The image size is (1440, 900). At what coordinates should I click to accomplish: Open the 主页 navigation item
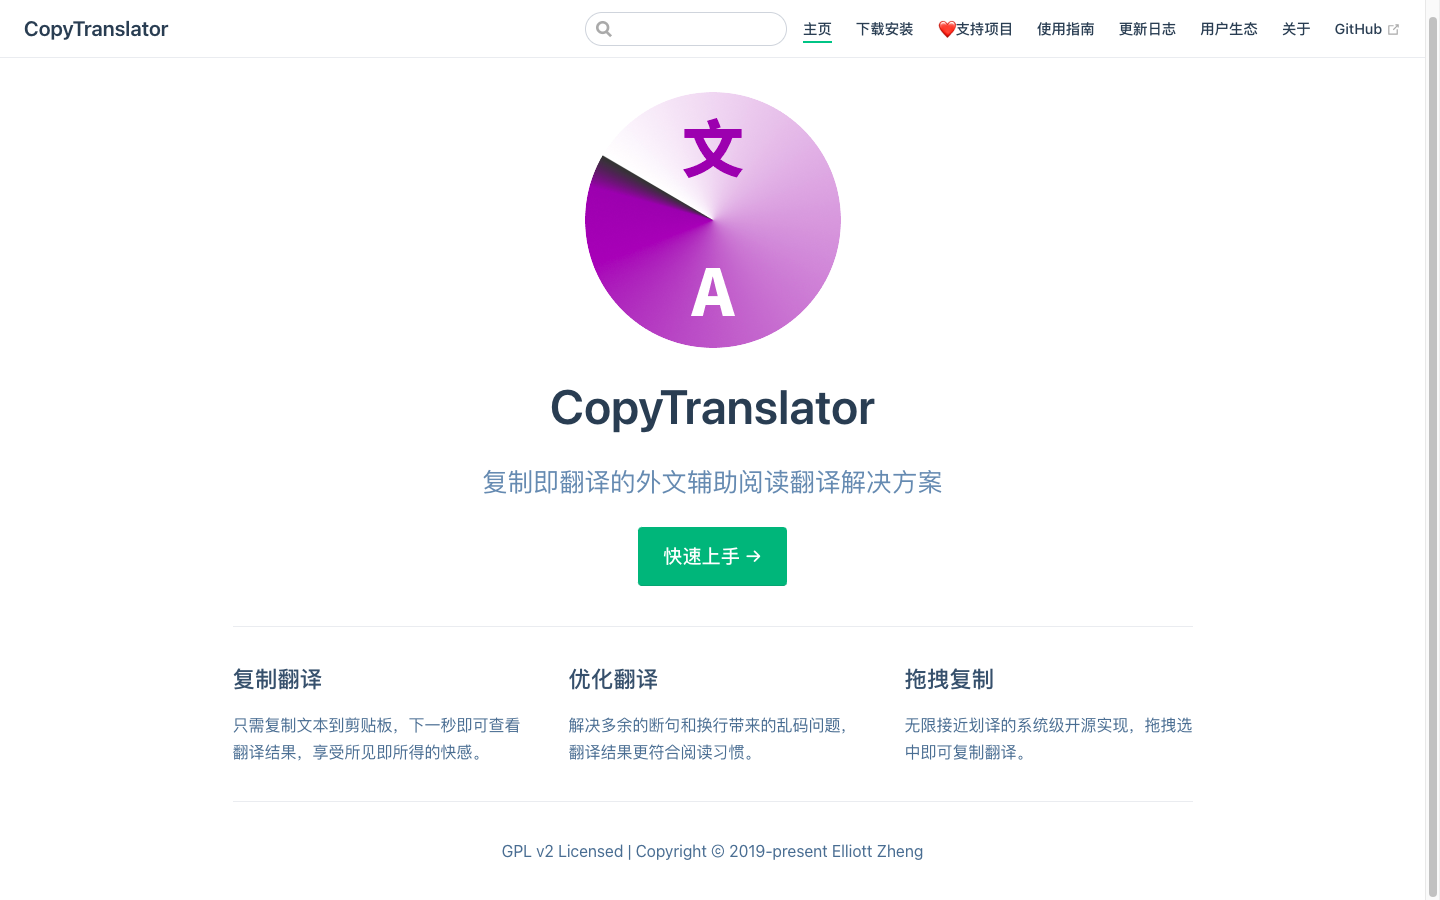(x=817, y=29)
